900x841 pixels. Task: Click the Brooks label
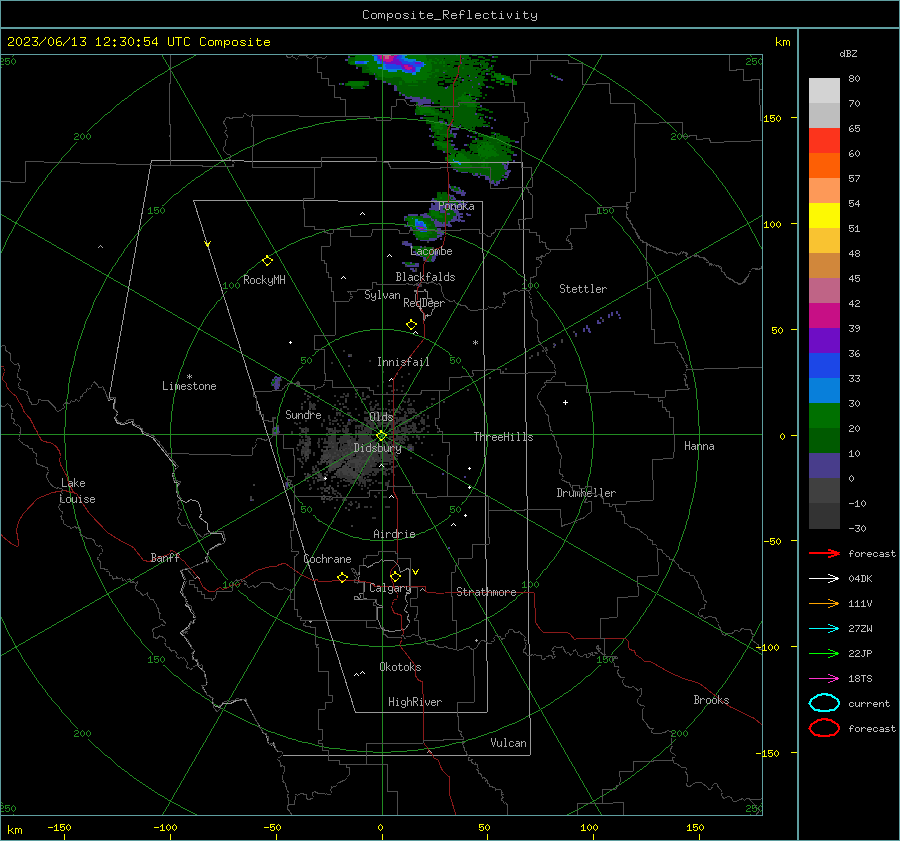tap(711, 700)
